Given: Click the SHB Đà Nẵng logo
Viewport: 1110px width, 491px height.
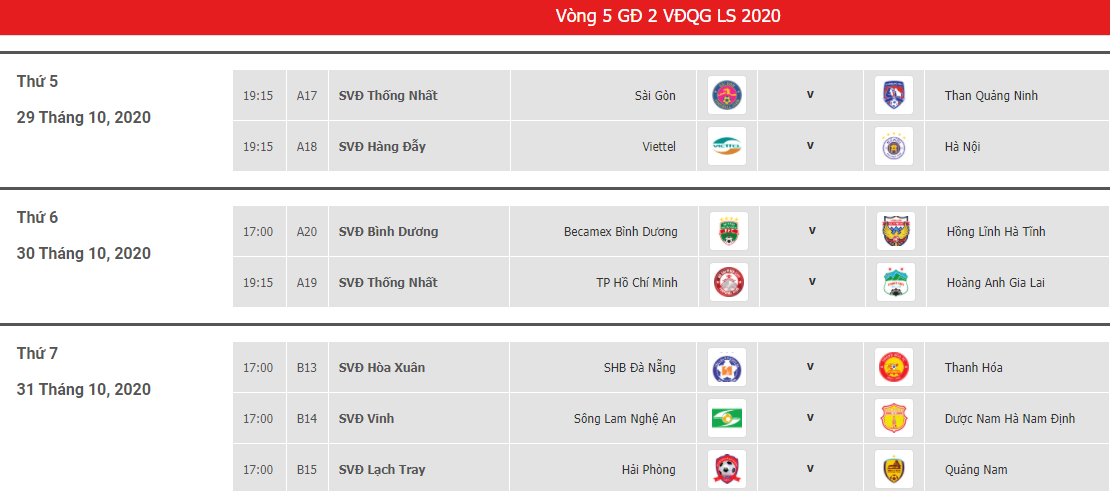Looking at the screenshot, I should (728, 367).
